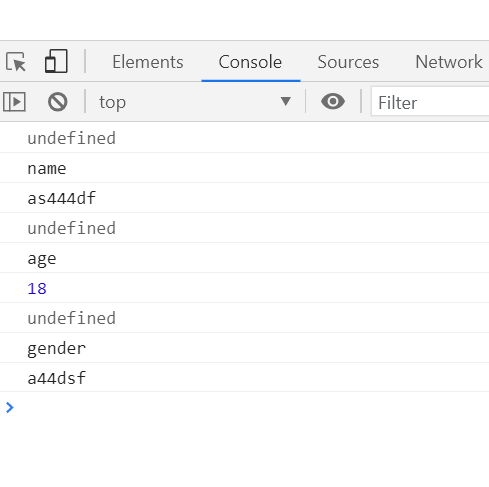Select the 'a44dsf' log entry
This screenshot has width=489, height=487.
pos(56,378)
